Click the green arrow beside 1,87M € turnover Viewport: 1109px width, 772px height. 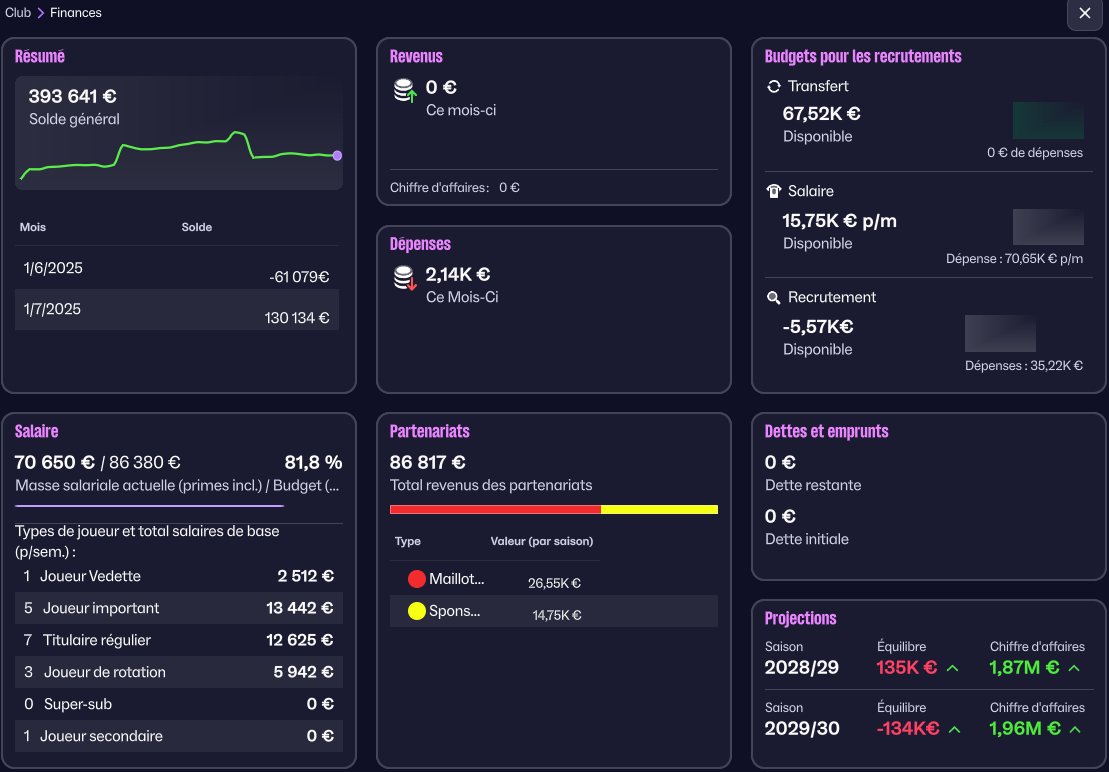pos(1074,668)
